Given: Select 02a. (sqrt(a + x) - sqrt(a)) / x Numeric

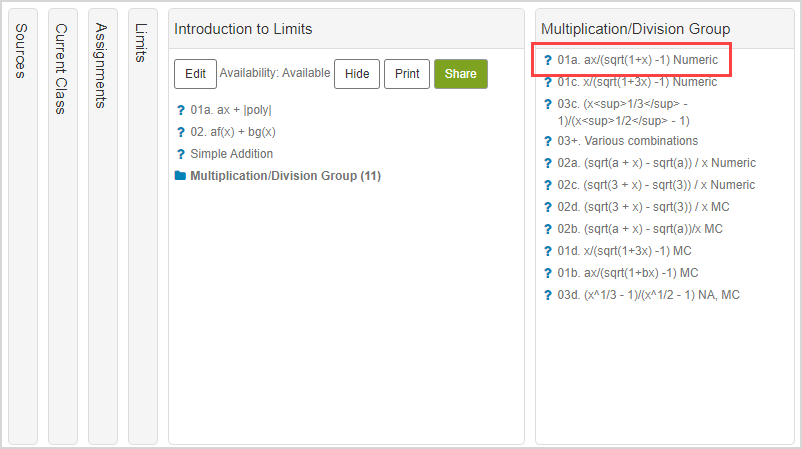Looking at the screenshot, I should [x=656, y=163].
